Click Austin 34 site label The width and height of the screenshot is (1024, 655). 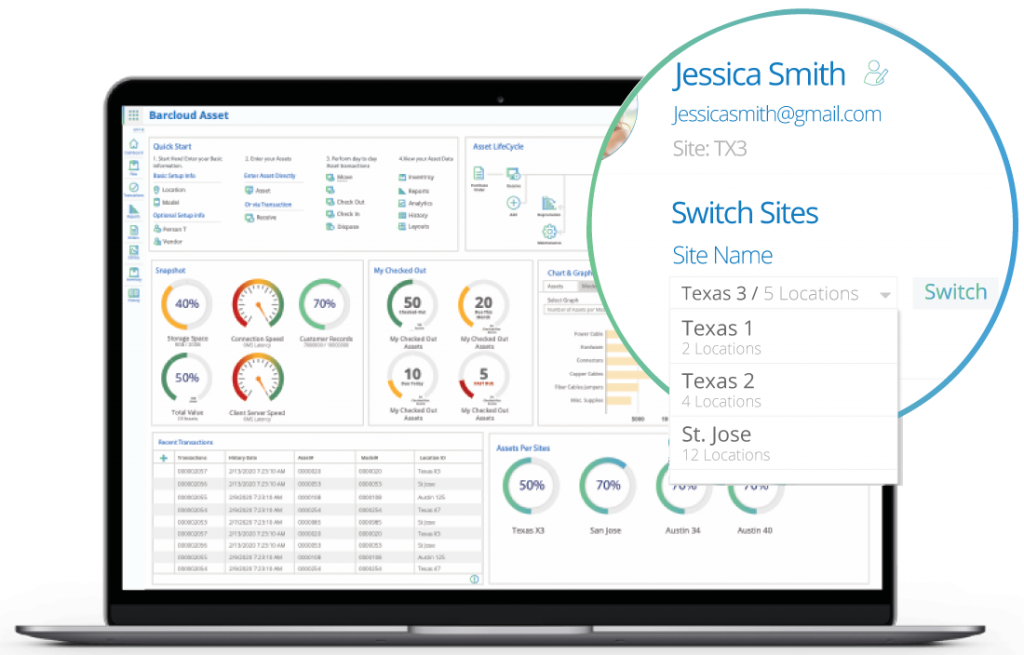(683, 531)
